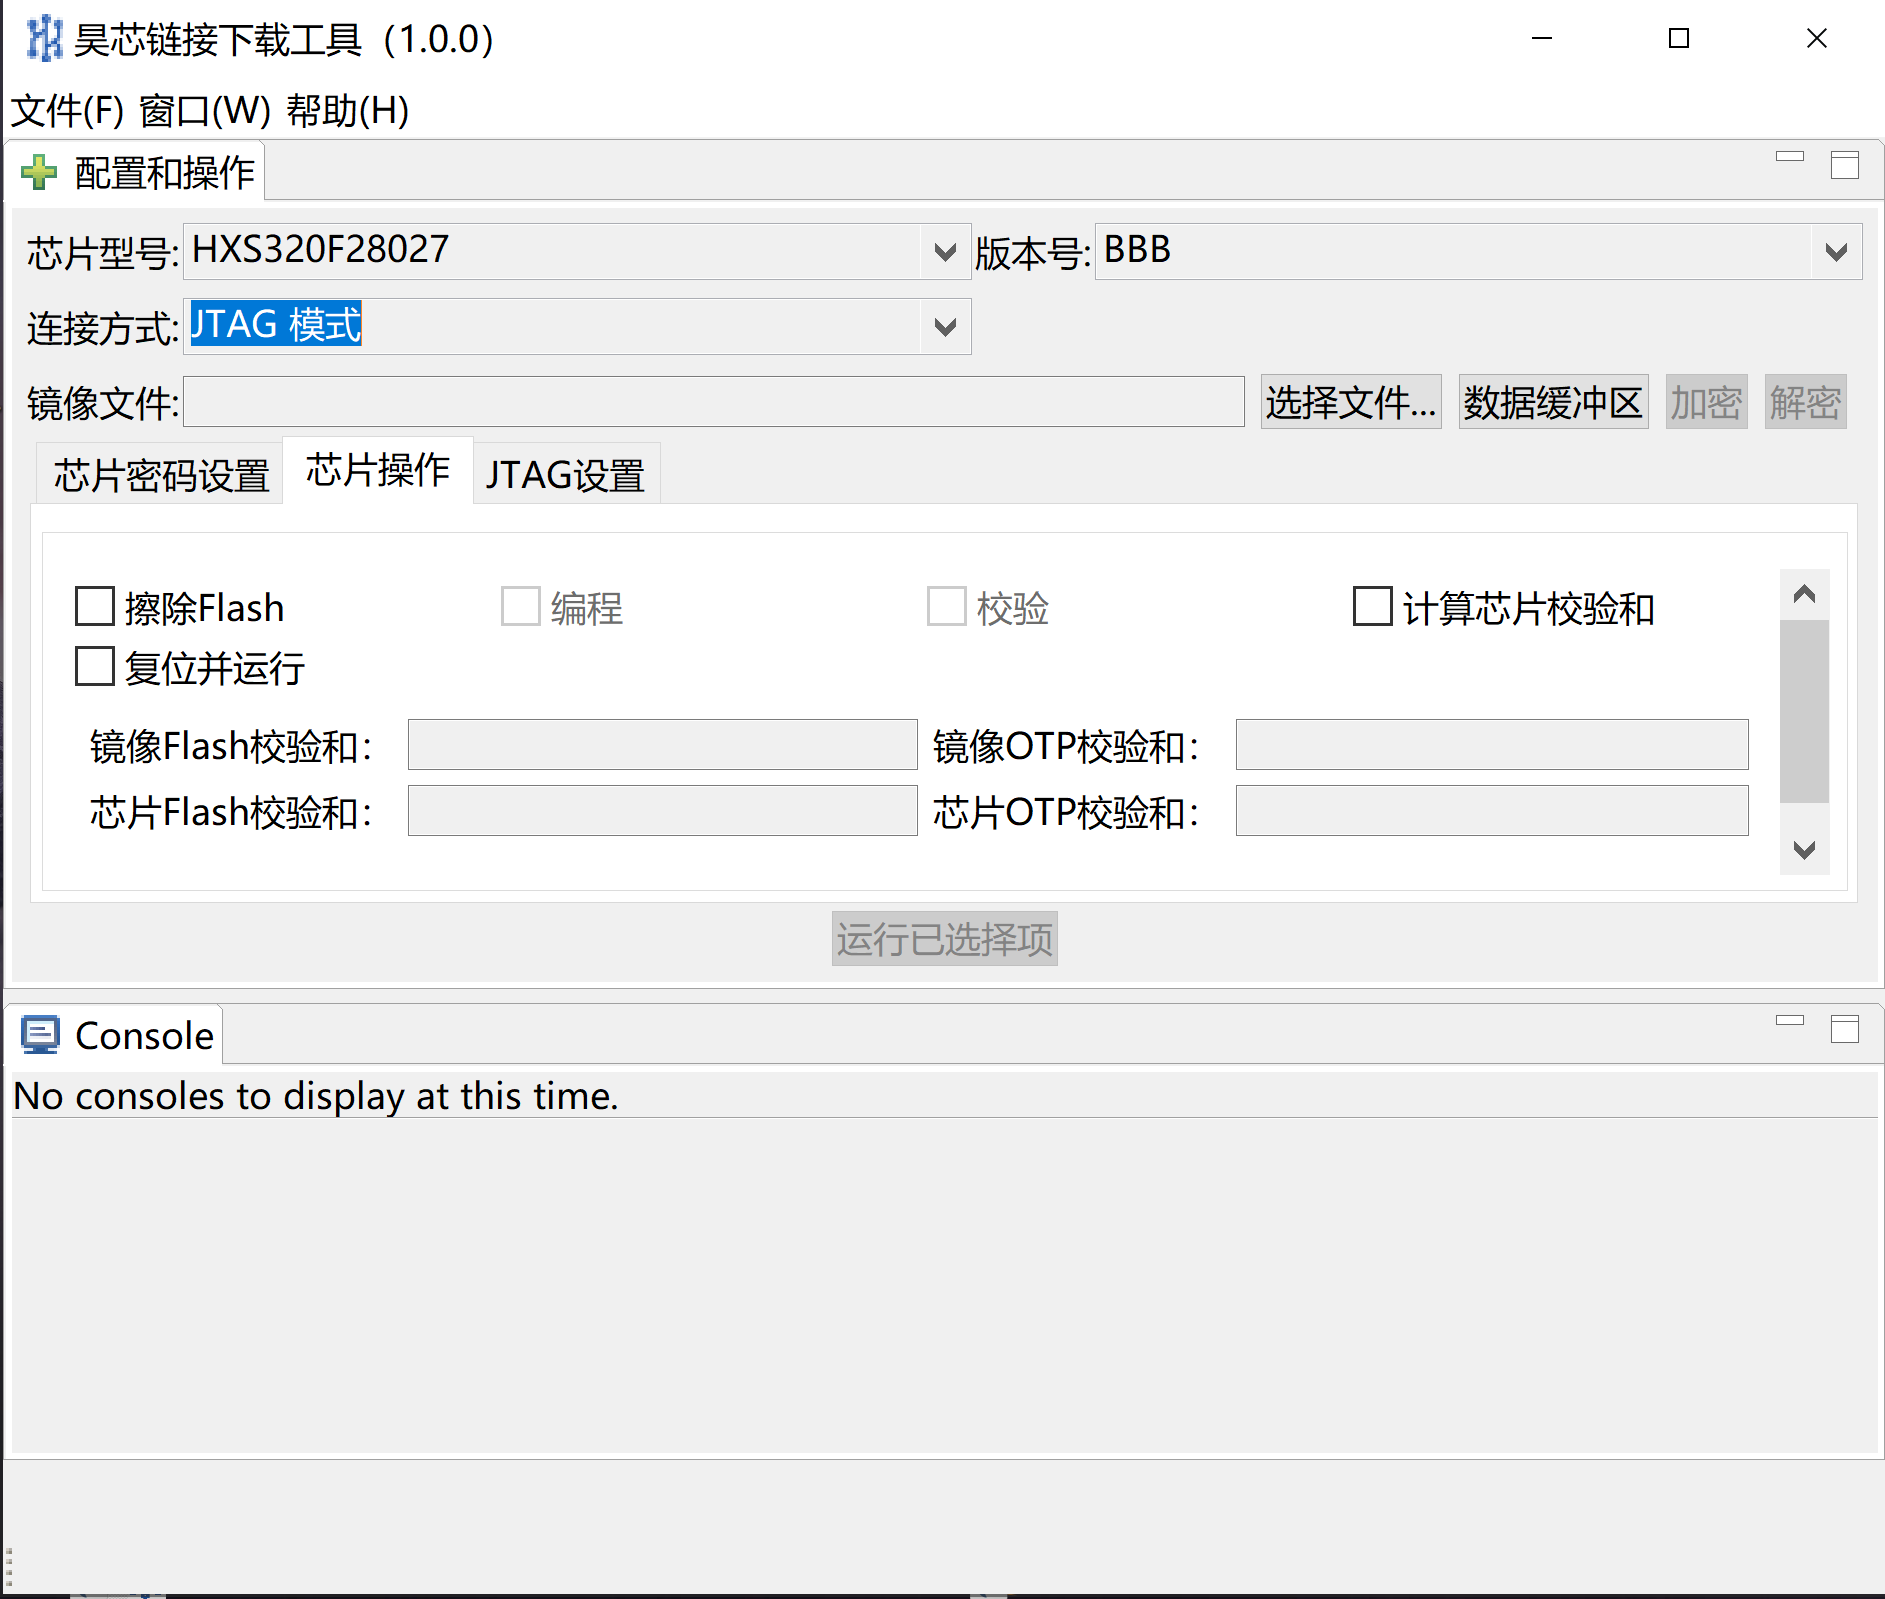This screenshot has height=1599, width=1885.
Task: Open the 数据缓冲区 button
Action: tap(1553, 402)
